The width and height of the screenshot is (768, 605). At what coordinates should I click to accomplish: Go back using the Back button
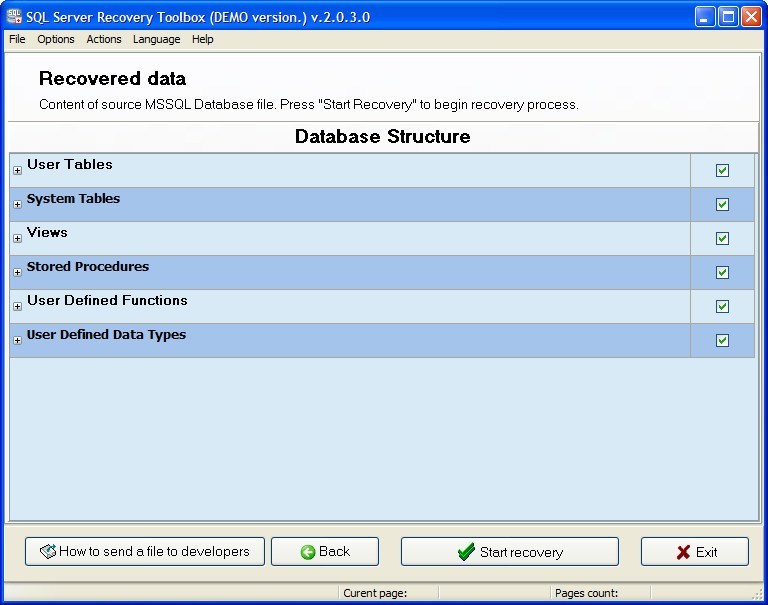tap(325, 552)
